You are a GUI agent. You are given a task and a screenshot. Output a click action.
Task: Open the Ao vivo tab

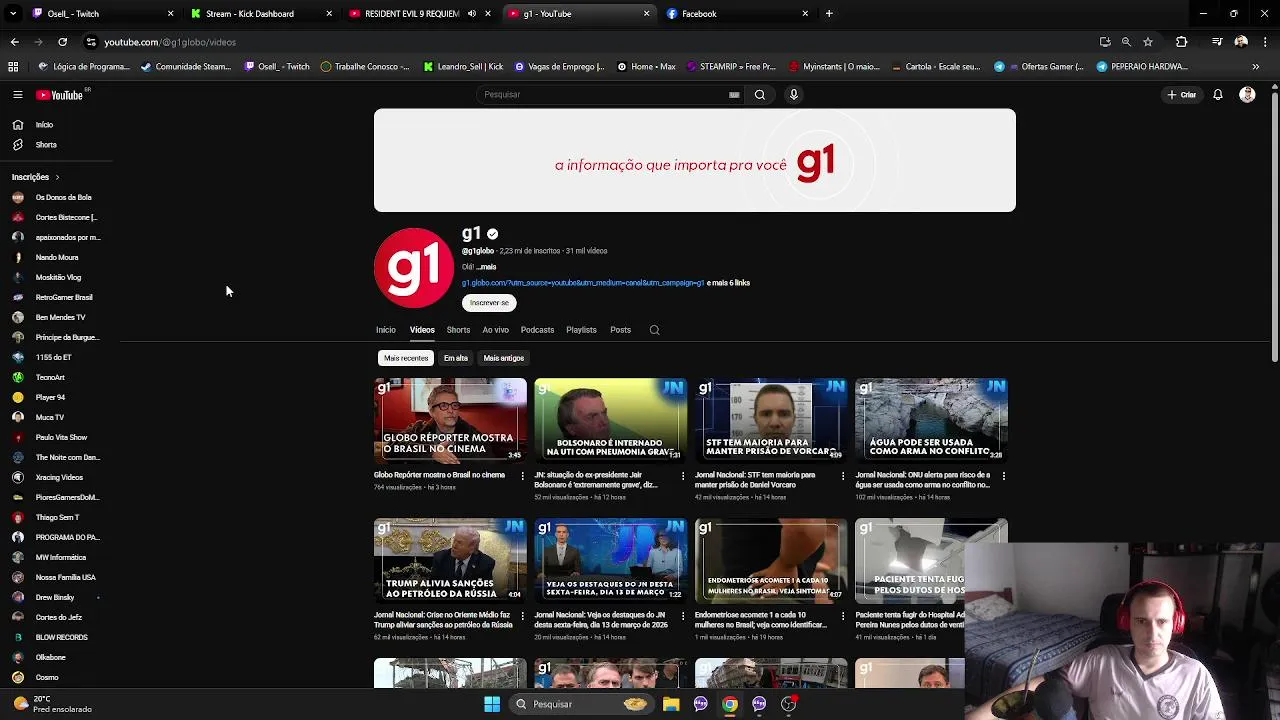coord(495,330)
